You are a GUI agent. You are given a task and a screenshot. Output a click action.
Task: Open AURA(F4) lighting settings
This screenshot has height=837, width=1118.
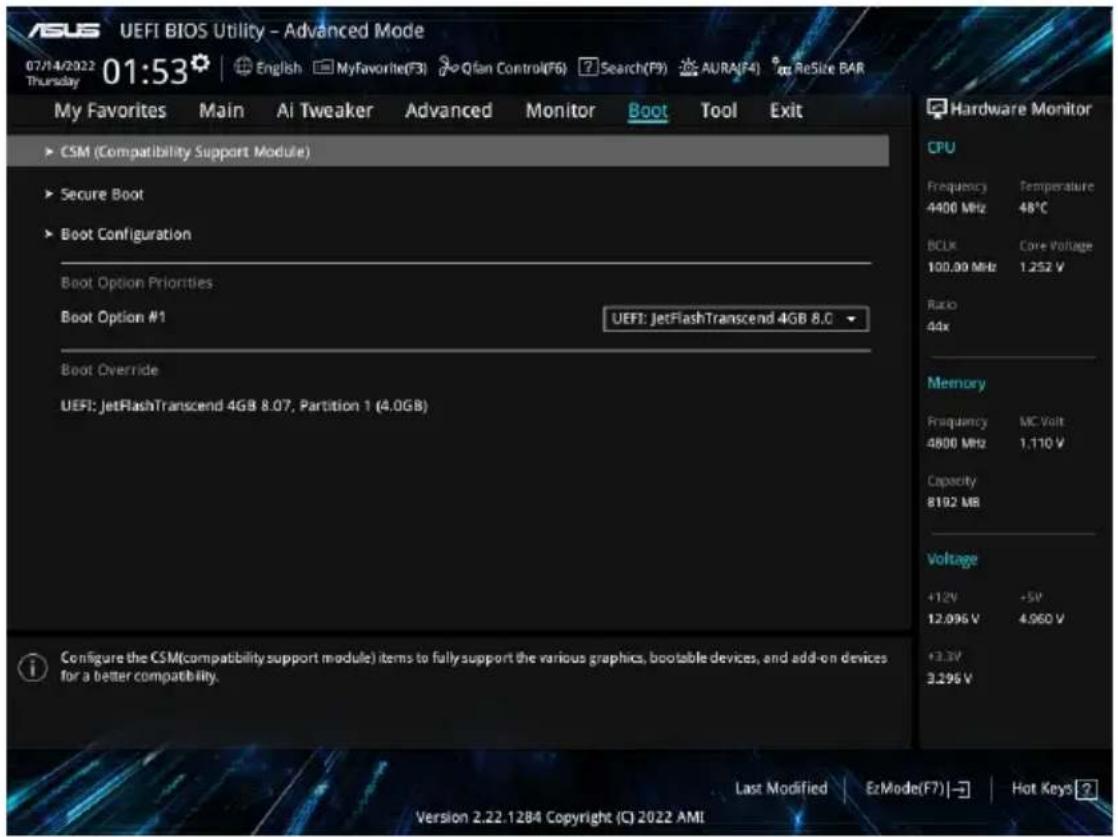tap(719, 68)
